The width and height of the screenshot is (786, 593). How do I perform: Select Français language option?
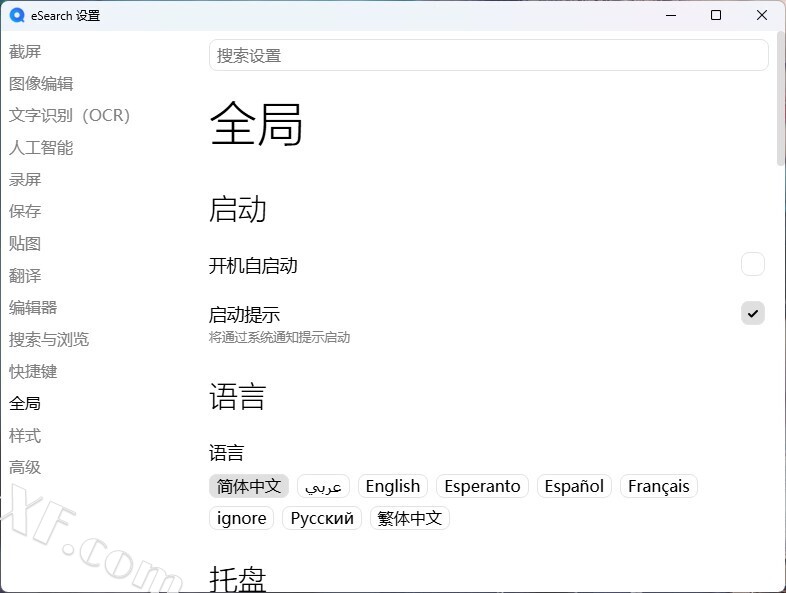(x=658, y=486)
